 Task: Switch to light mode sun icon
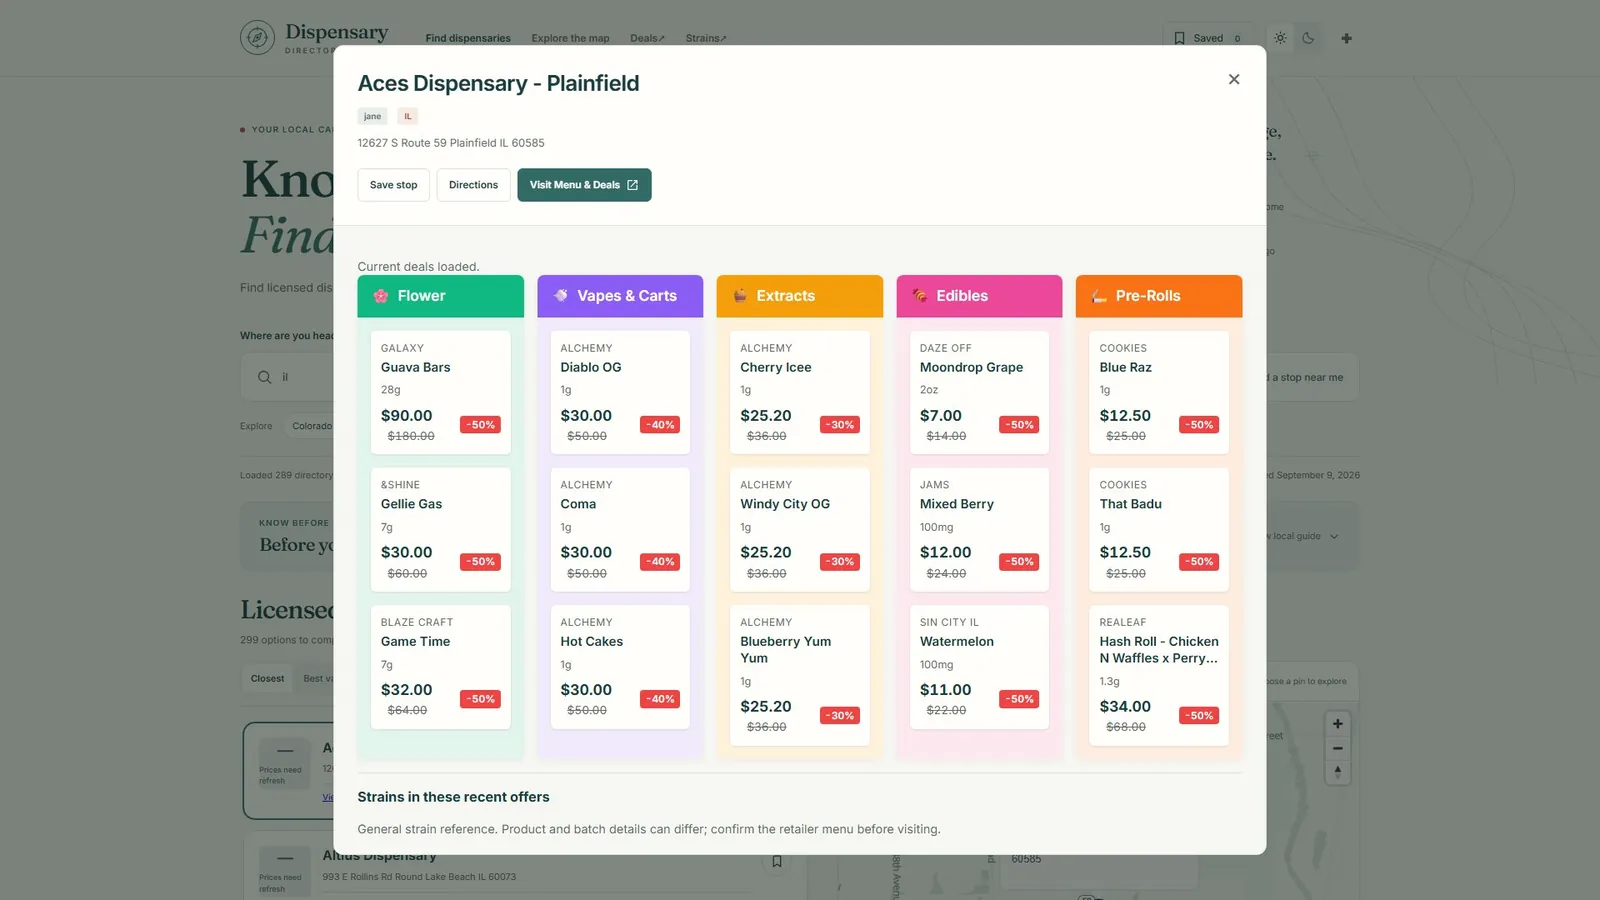(1280, 38)
